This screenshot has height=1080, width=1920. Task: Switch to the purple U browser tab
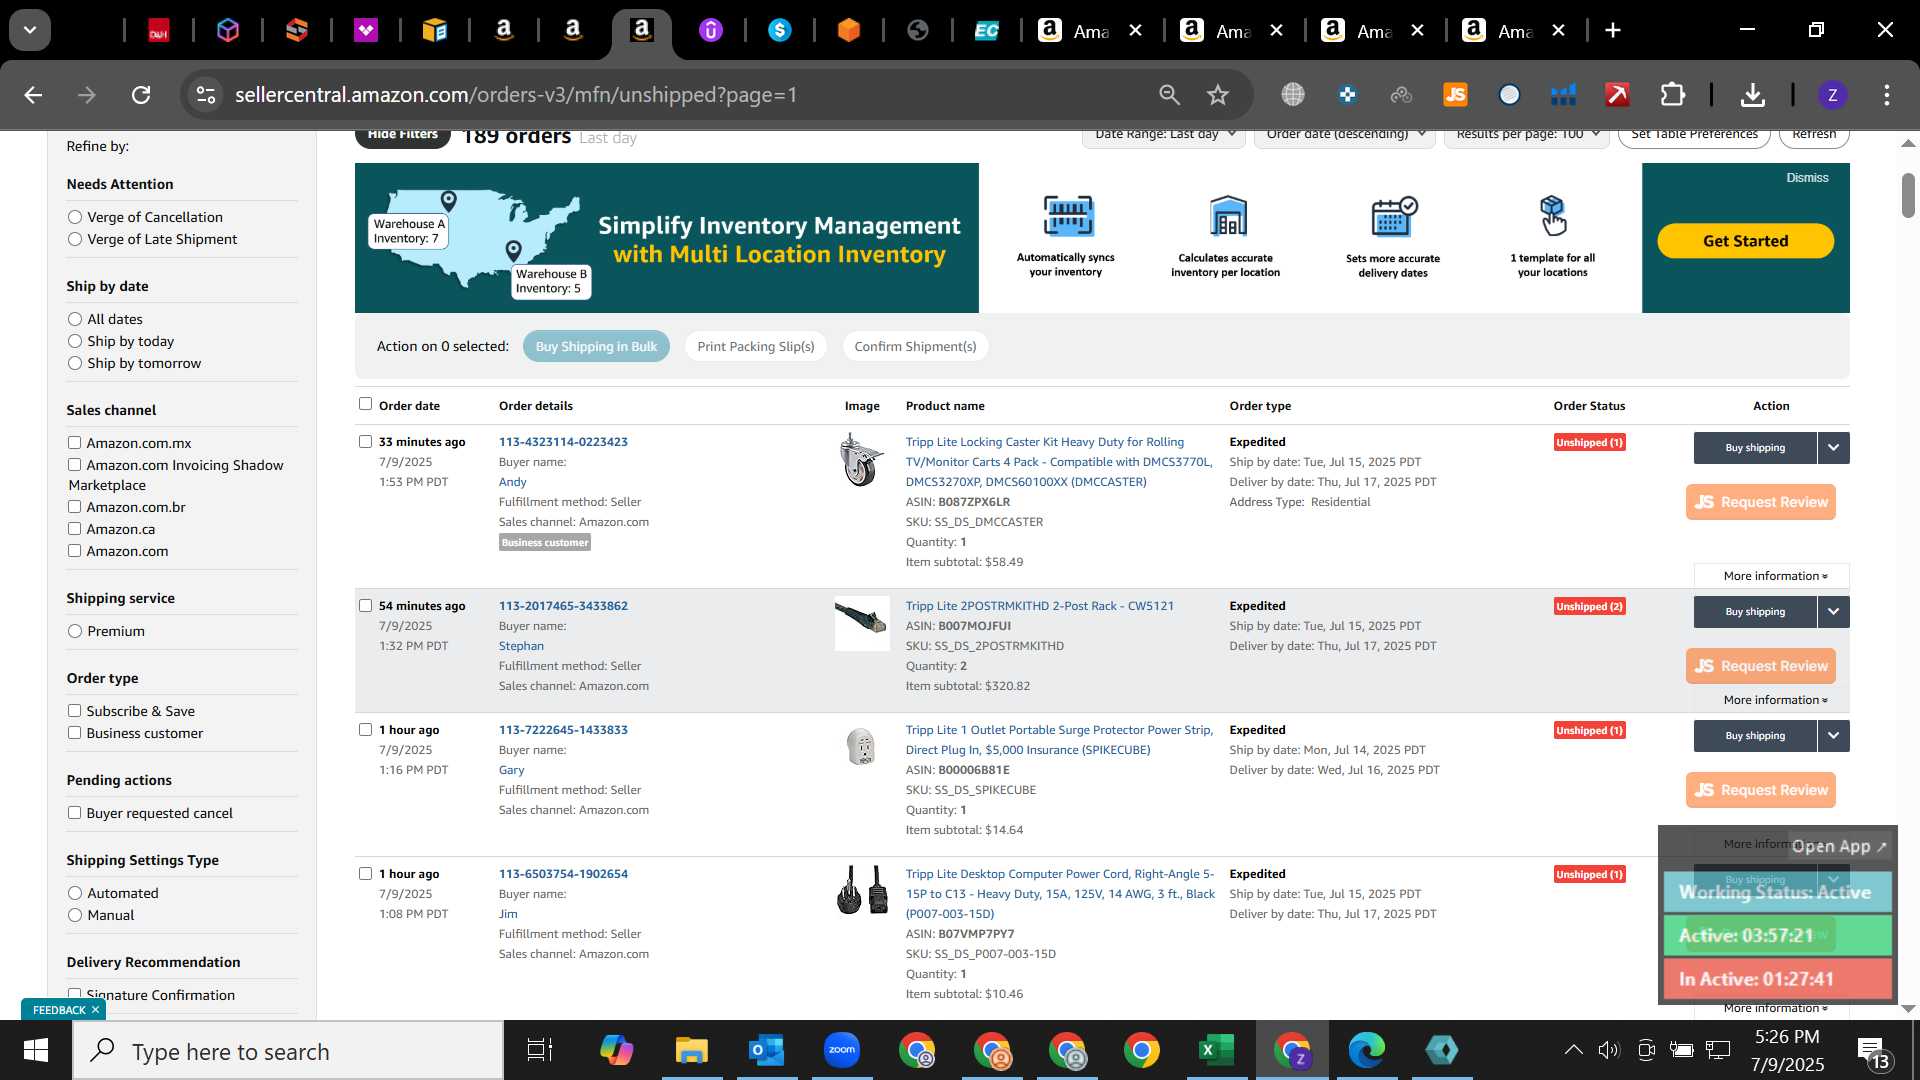[710, 30]
